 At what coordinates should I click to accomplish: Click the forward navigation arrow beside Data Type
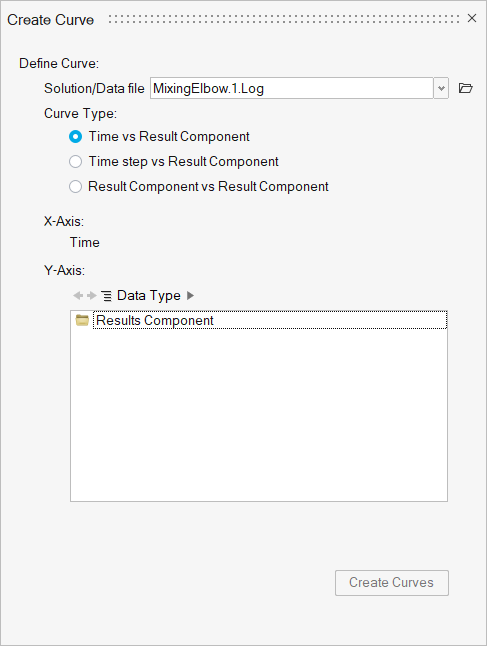pos(92,295)
